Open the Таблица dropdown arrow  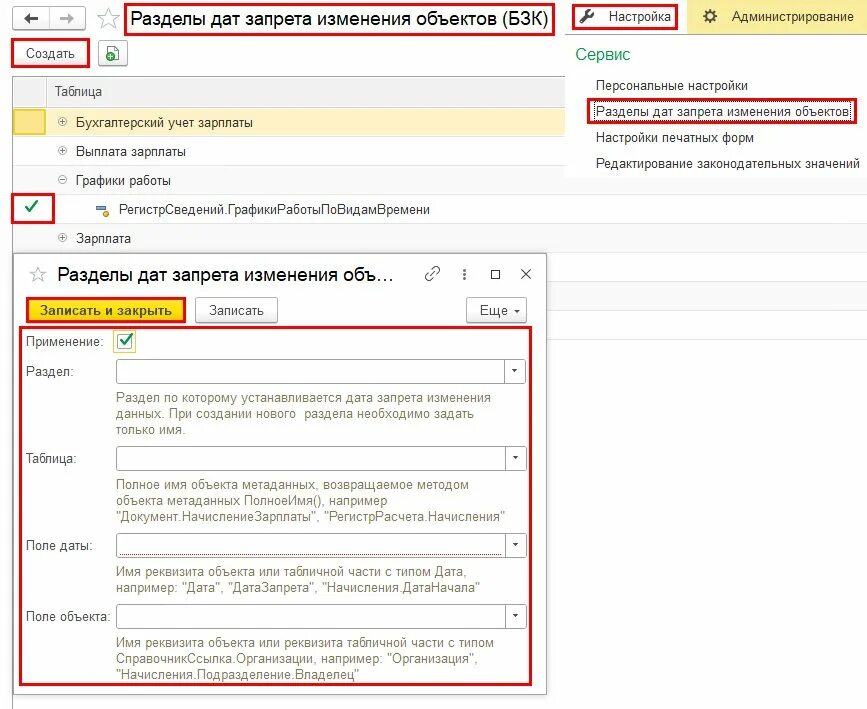coord(515,458)
